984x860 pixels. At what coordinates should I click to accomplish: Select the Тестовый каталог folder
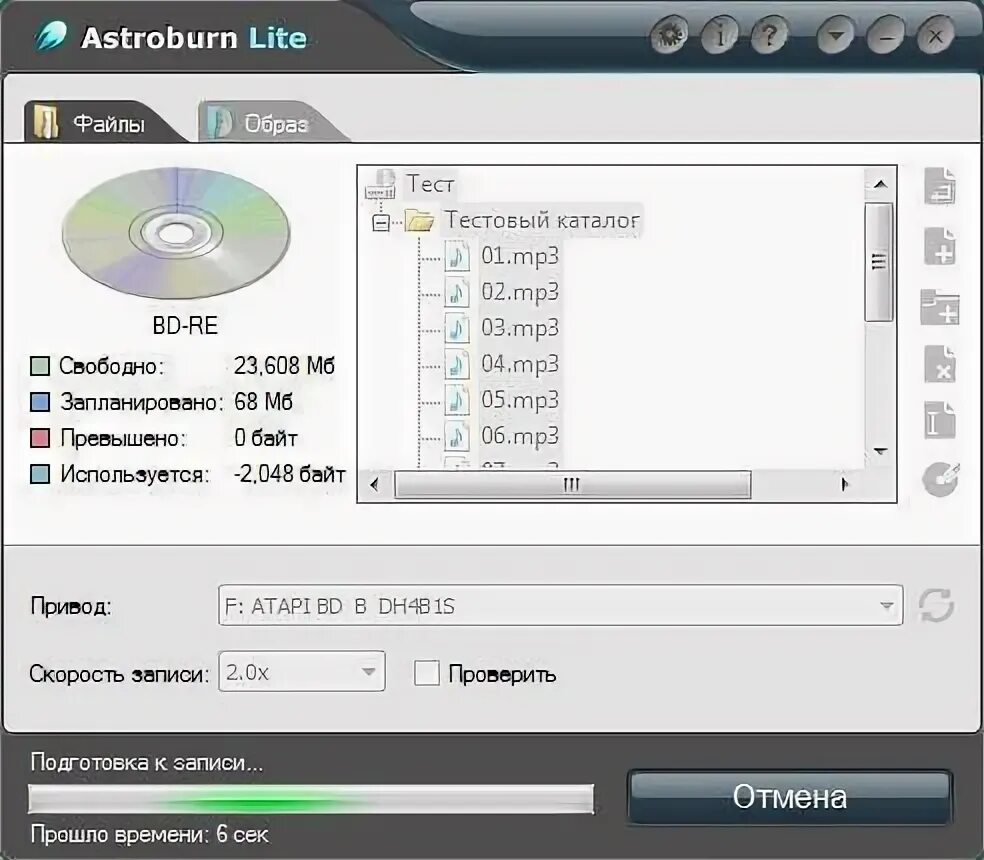542,220
